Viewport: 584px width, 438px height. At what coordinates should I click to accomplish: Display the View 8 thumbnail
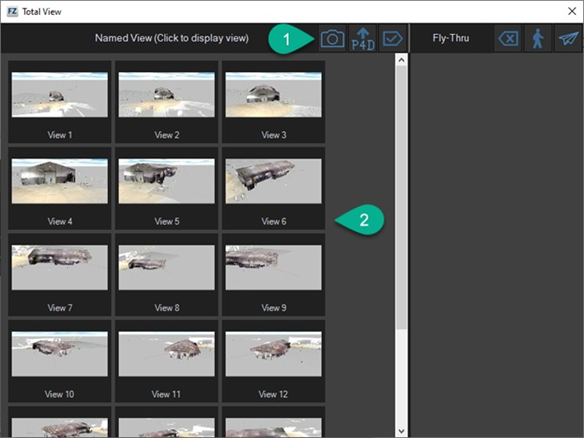[x=166, y=275]
